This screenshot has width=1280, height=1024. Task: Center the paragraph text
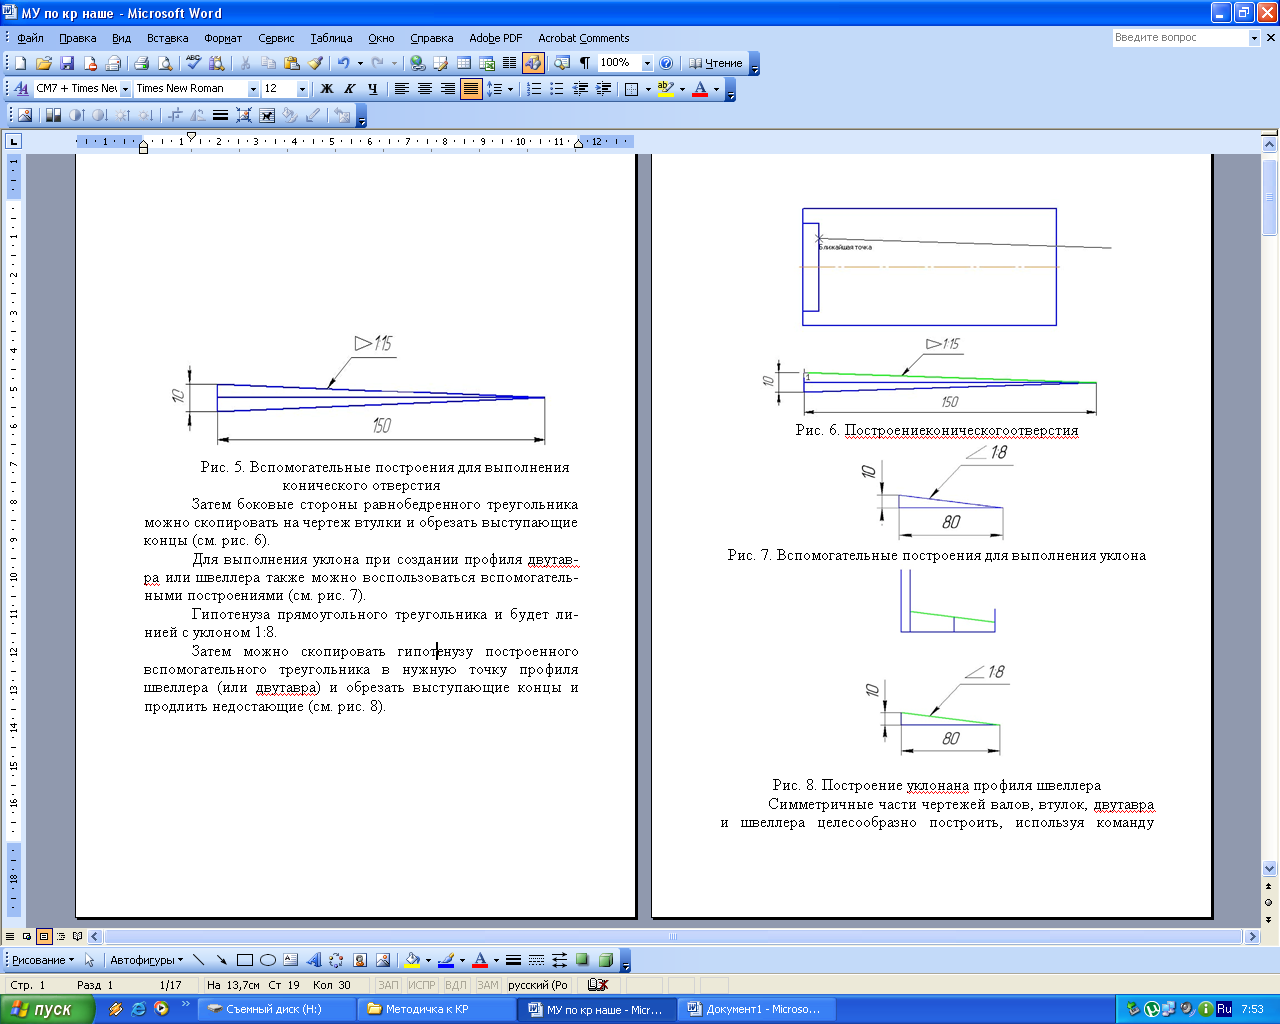coord(424,89)
